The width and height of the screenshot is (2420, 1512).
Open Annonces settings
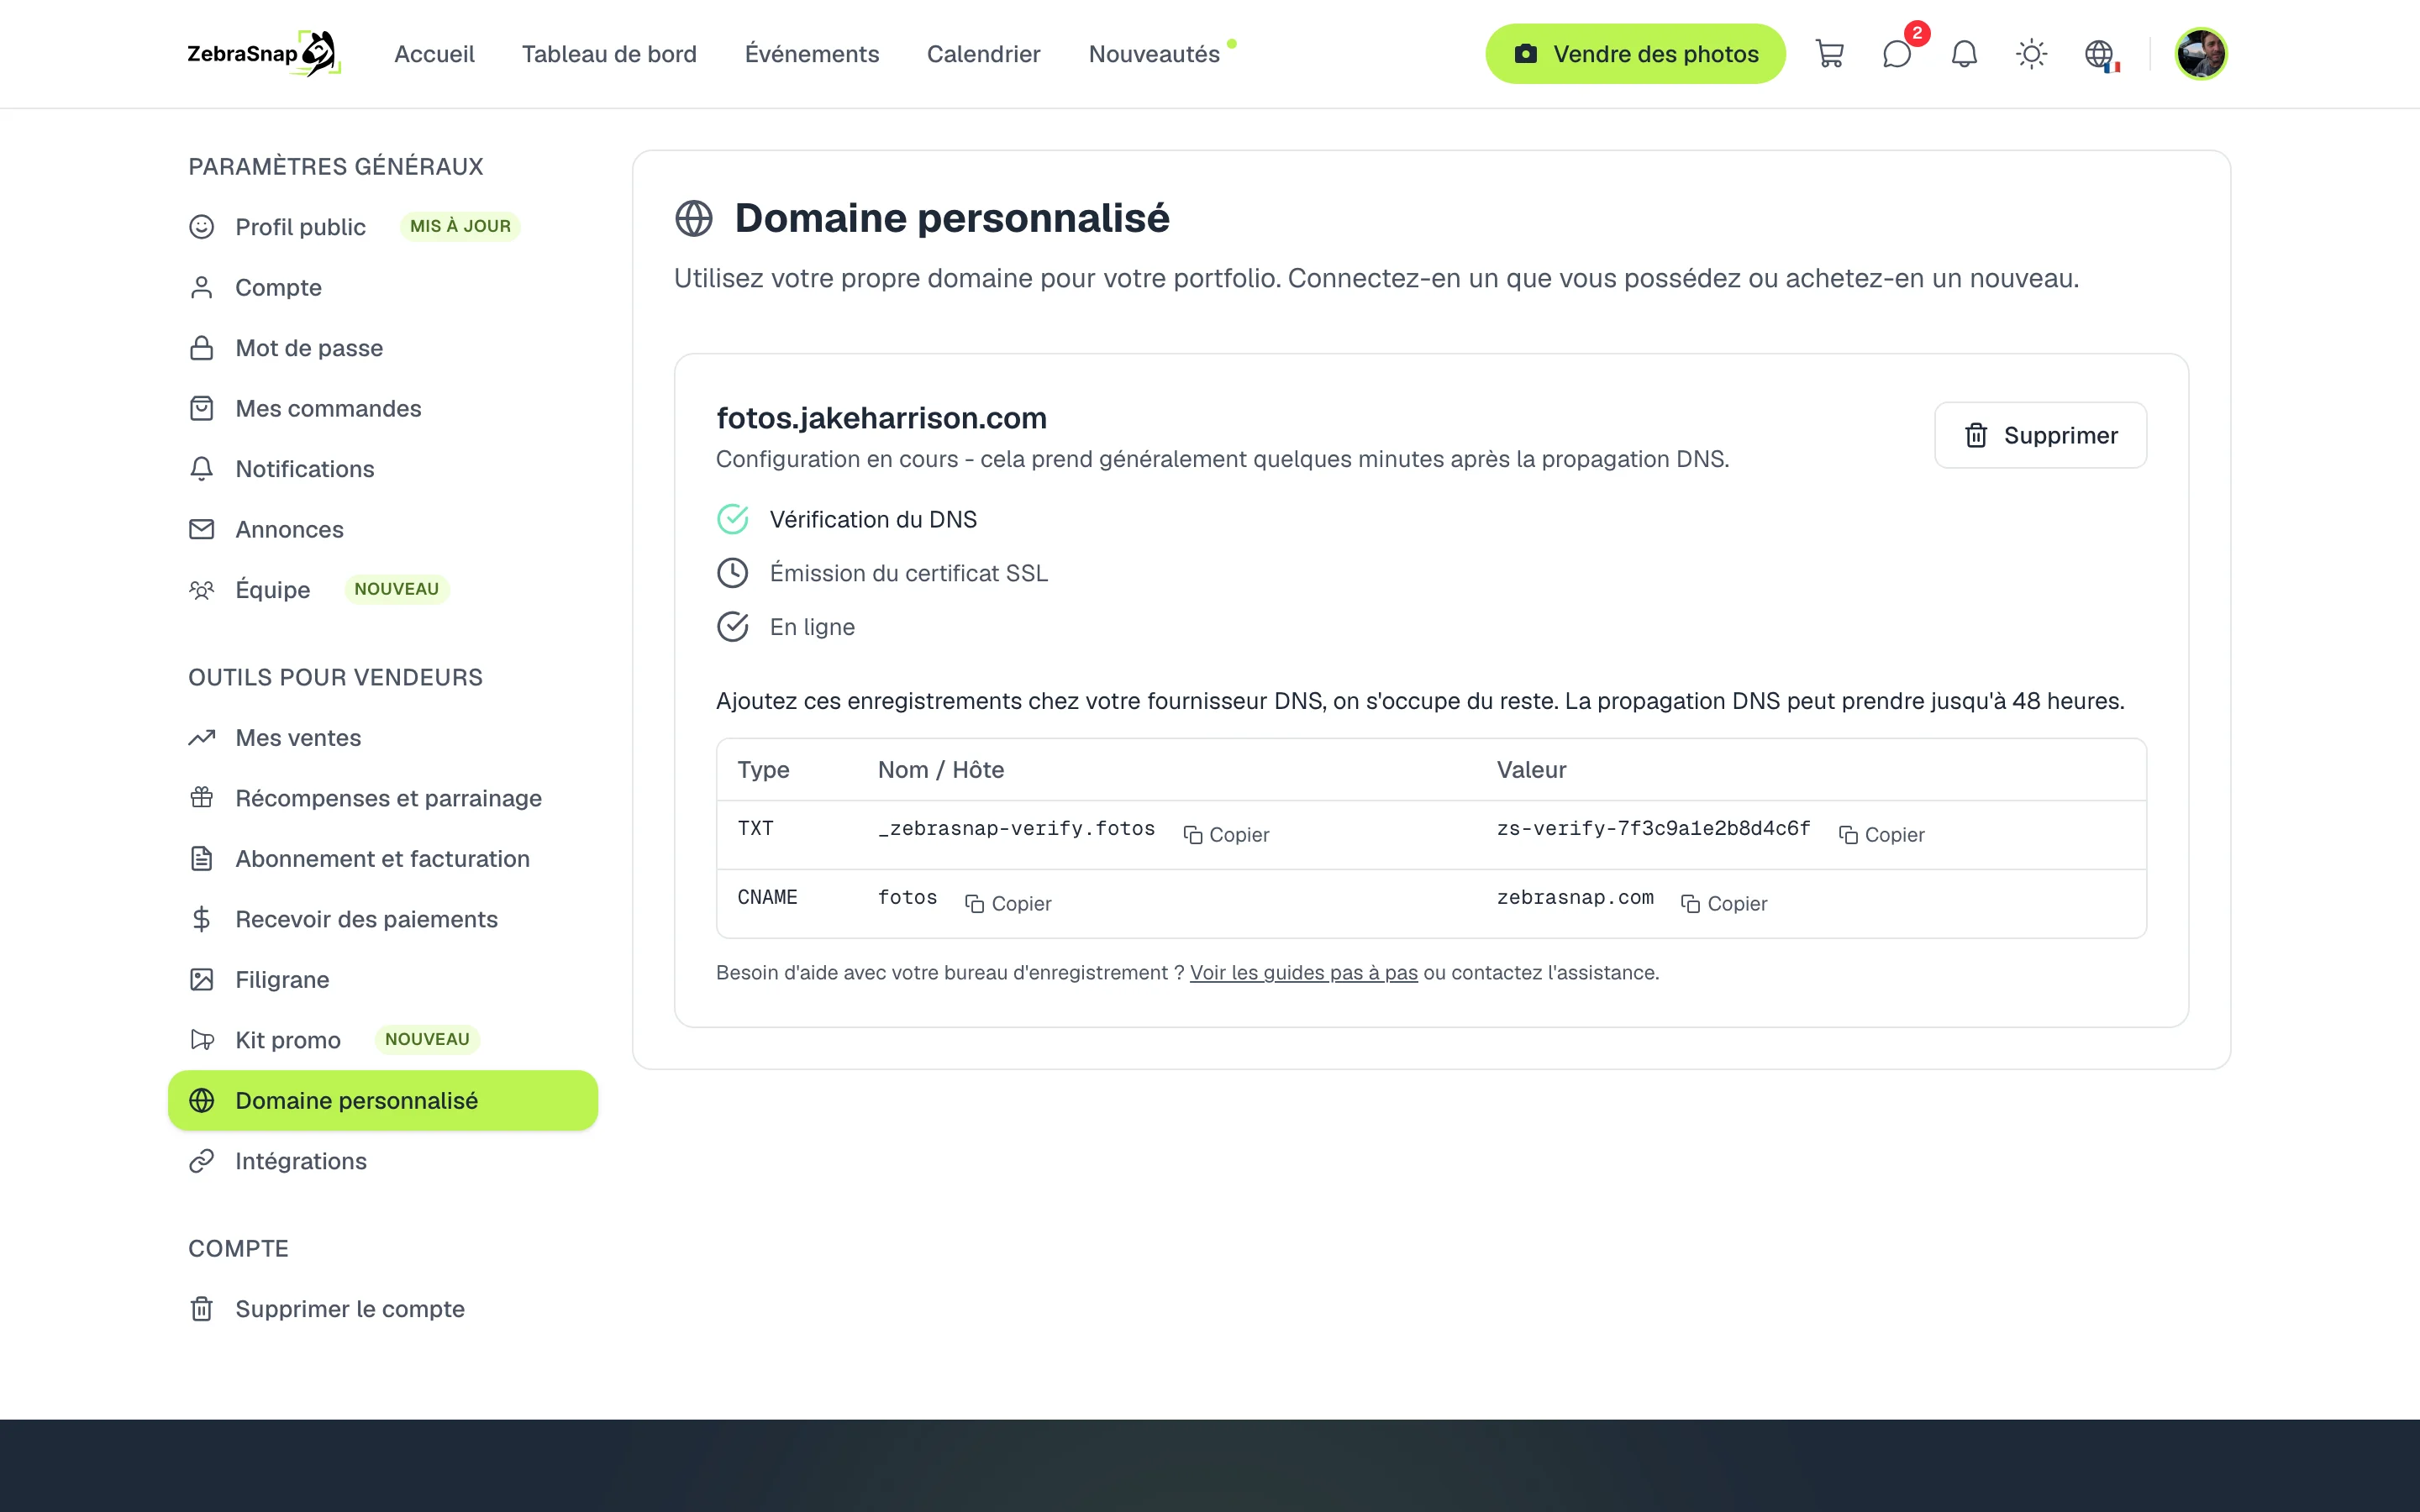(x=383, y=529)
